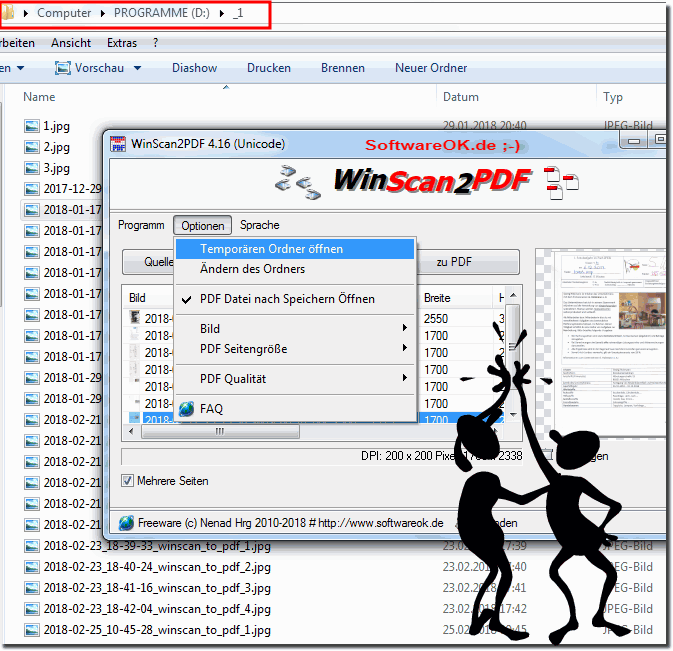Start Diashow in Explorer toolbar
Screen dimensions: 673x651
coord(194,68)
